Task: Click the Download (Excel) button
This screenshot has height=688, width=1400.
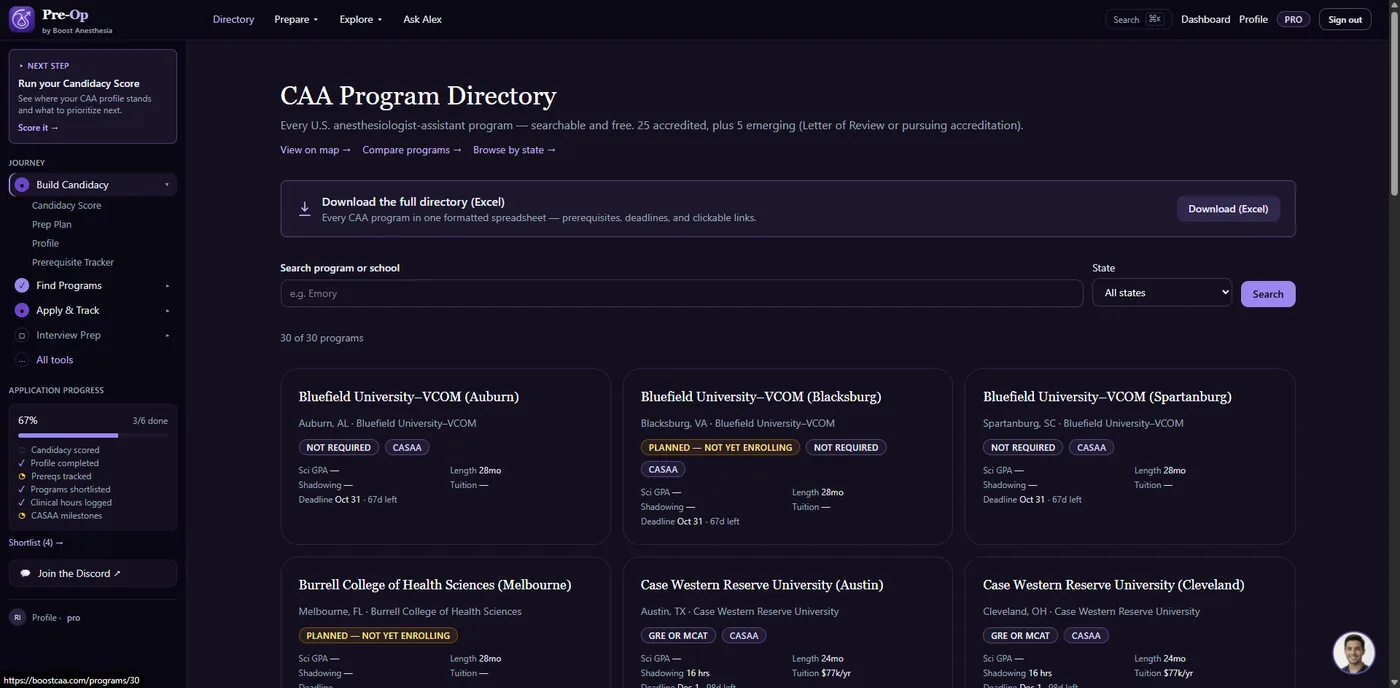Action: [1228, 209]
